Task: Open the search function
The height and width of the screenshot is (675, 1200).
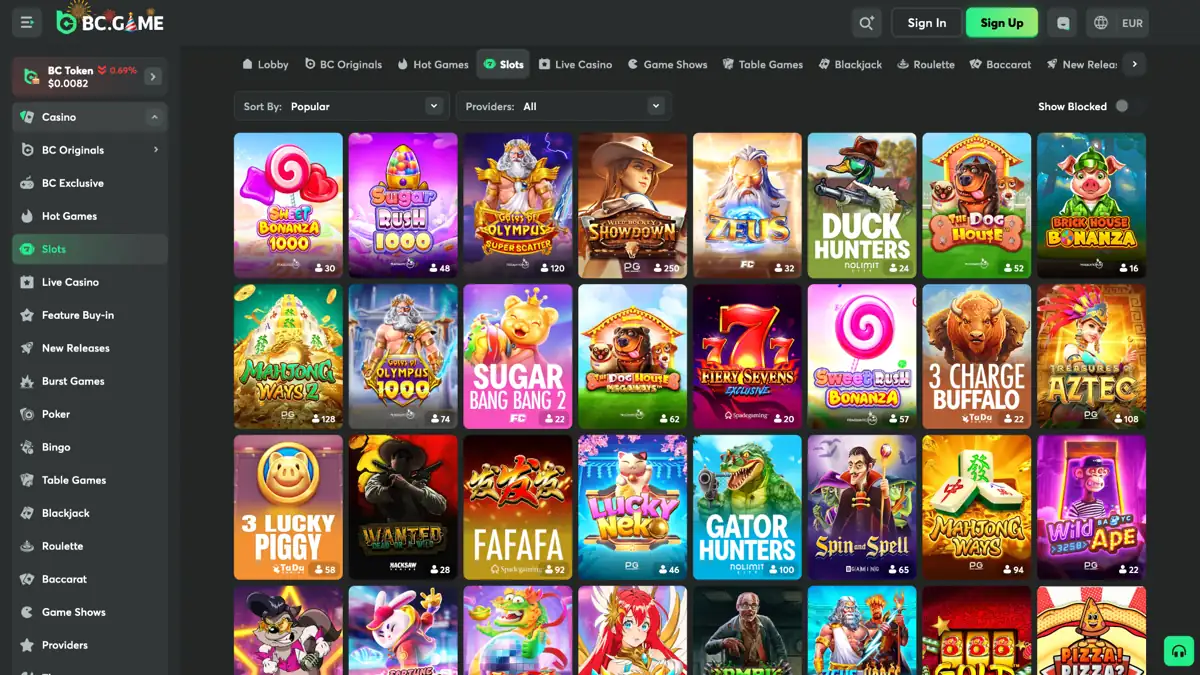Action: [866, 22]
